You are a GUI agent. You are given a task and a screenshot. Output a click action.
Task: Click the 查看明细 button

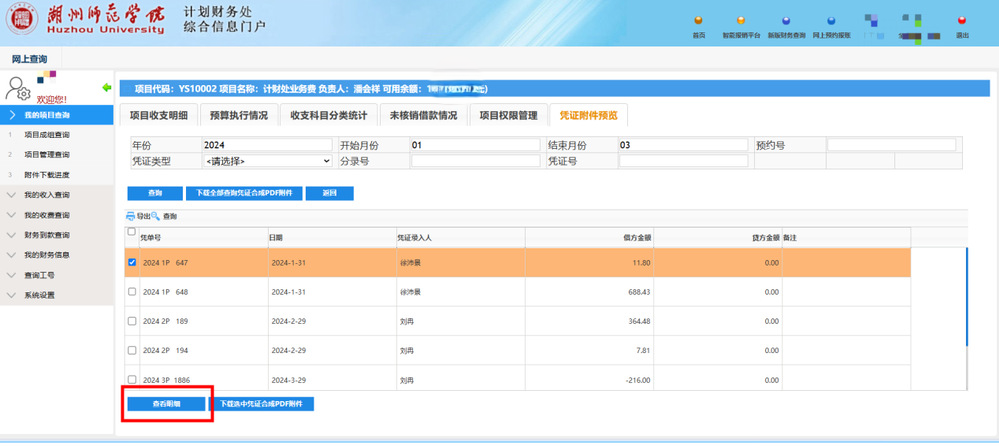click(x=166, y=404)
